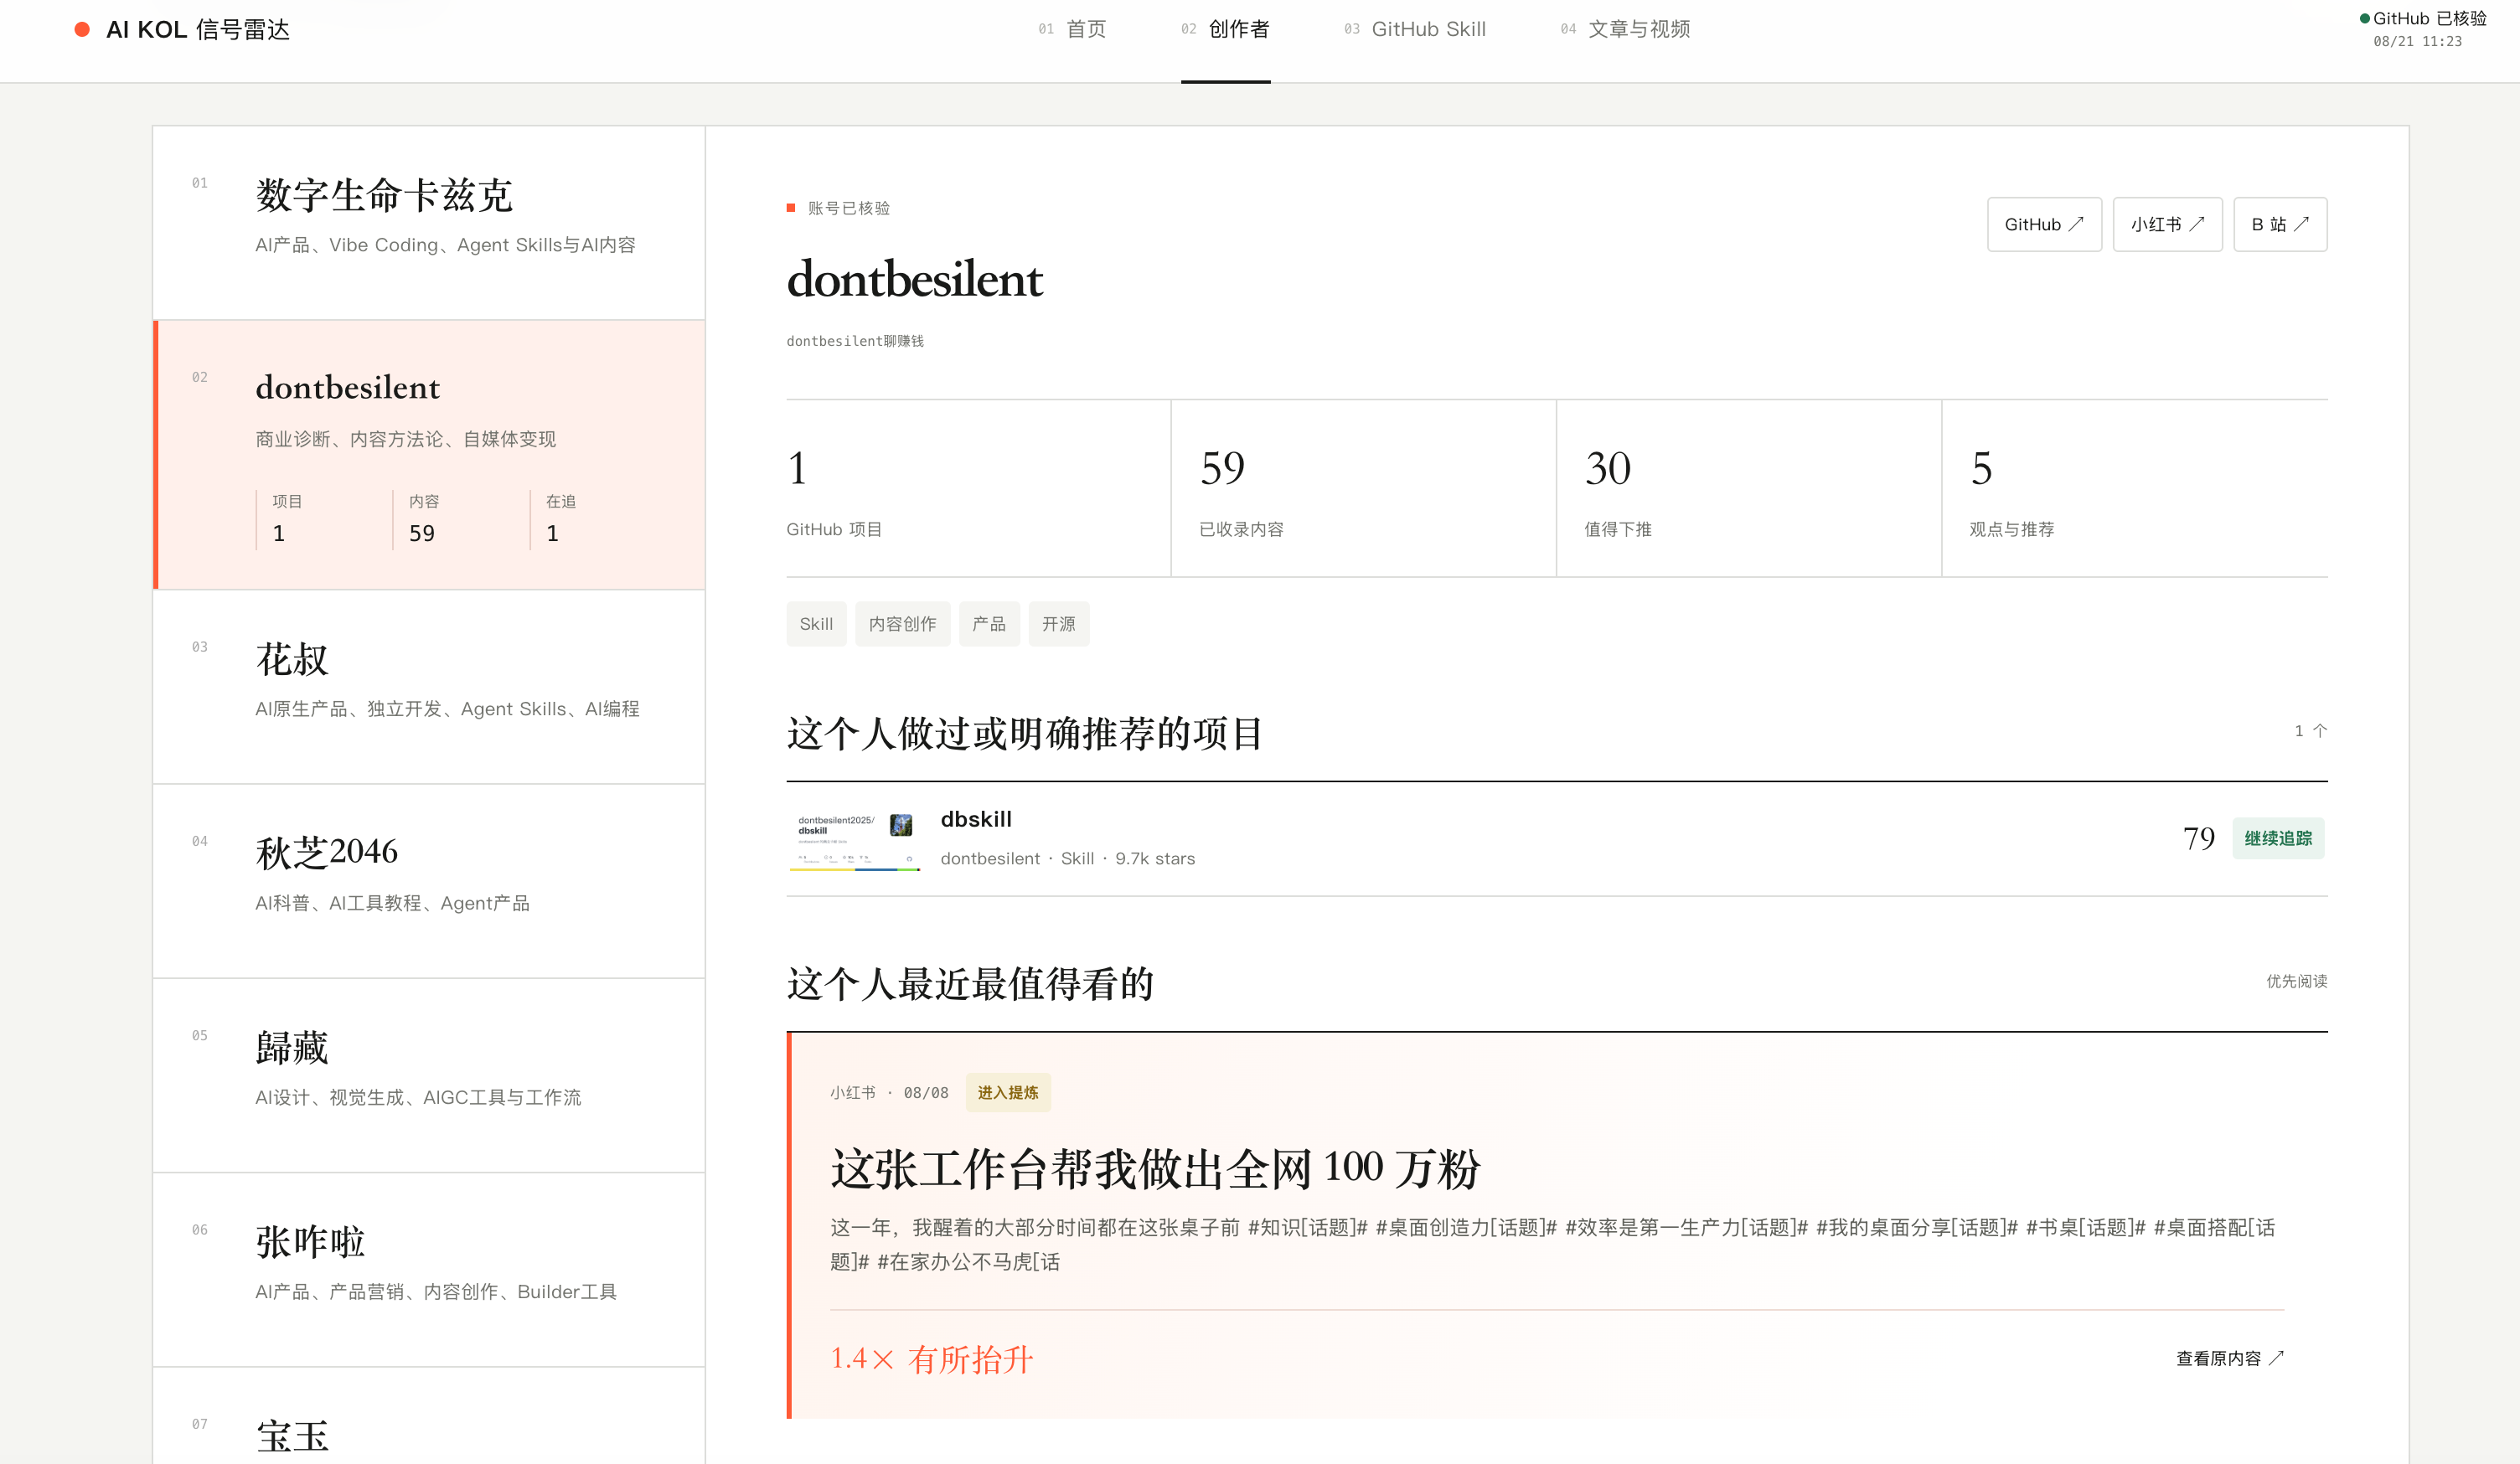Select creator 张咋啦 in the list
This screenshot has width=2520, height=1464.
point(429,1269)
